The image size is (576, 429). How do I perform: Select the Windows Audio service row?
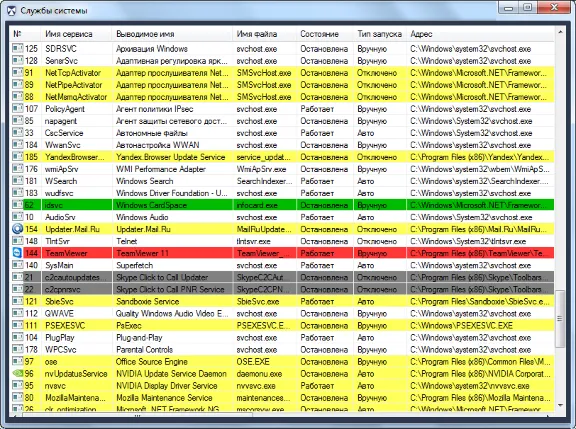[x=283, y=217]
